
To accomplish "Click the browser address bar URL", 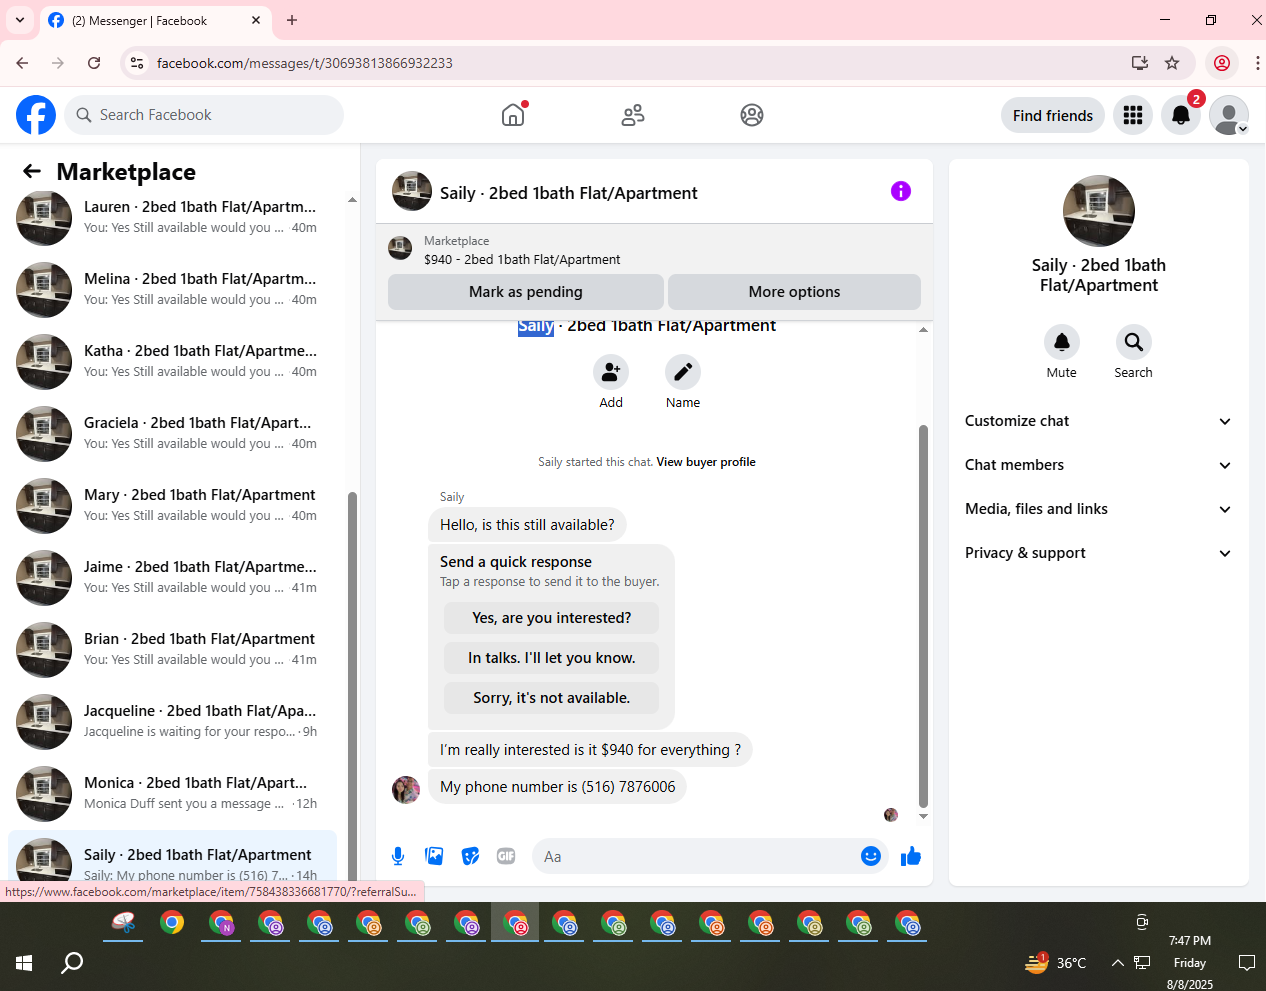I will 305,63.
